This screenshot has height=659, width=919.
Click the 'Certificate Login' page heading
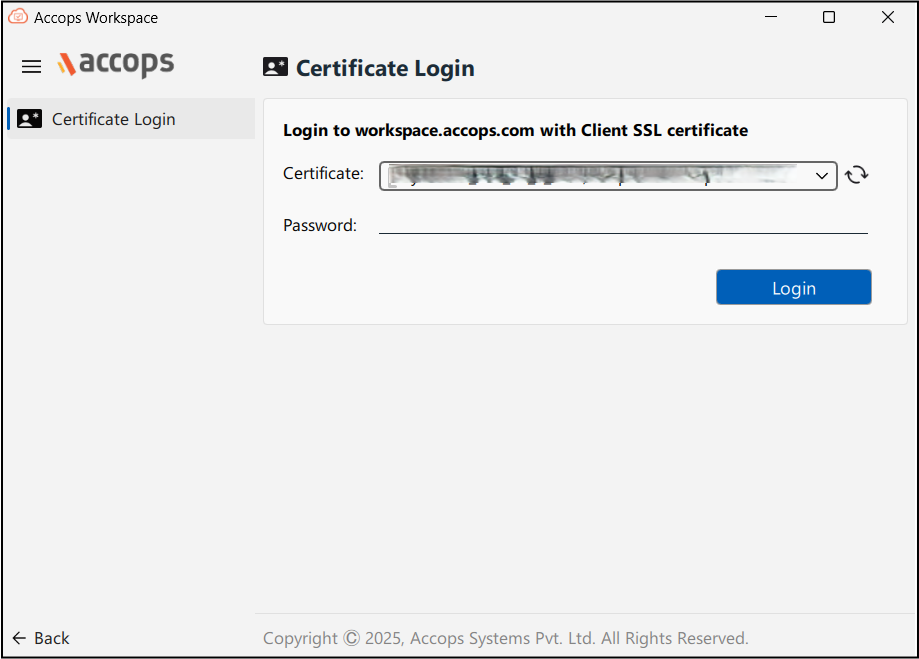coord(385,68)
